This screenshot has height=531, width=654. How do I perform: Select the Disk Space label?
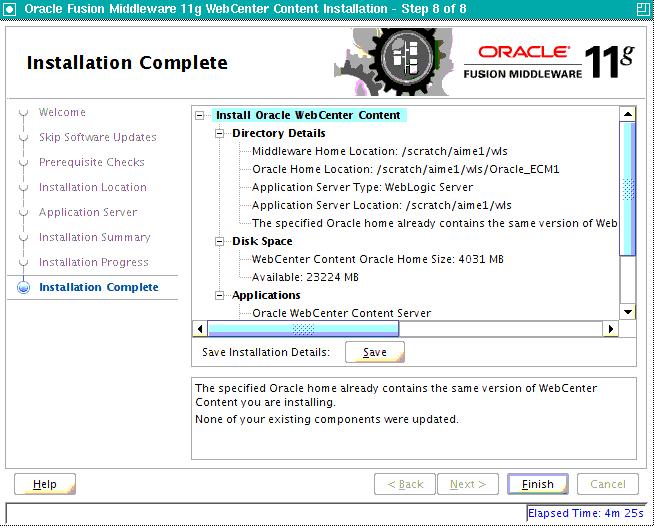point(262,242)
